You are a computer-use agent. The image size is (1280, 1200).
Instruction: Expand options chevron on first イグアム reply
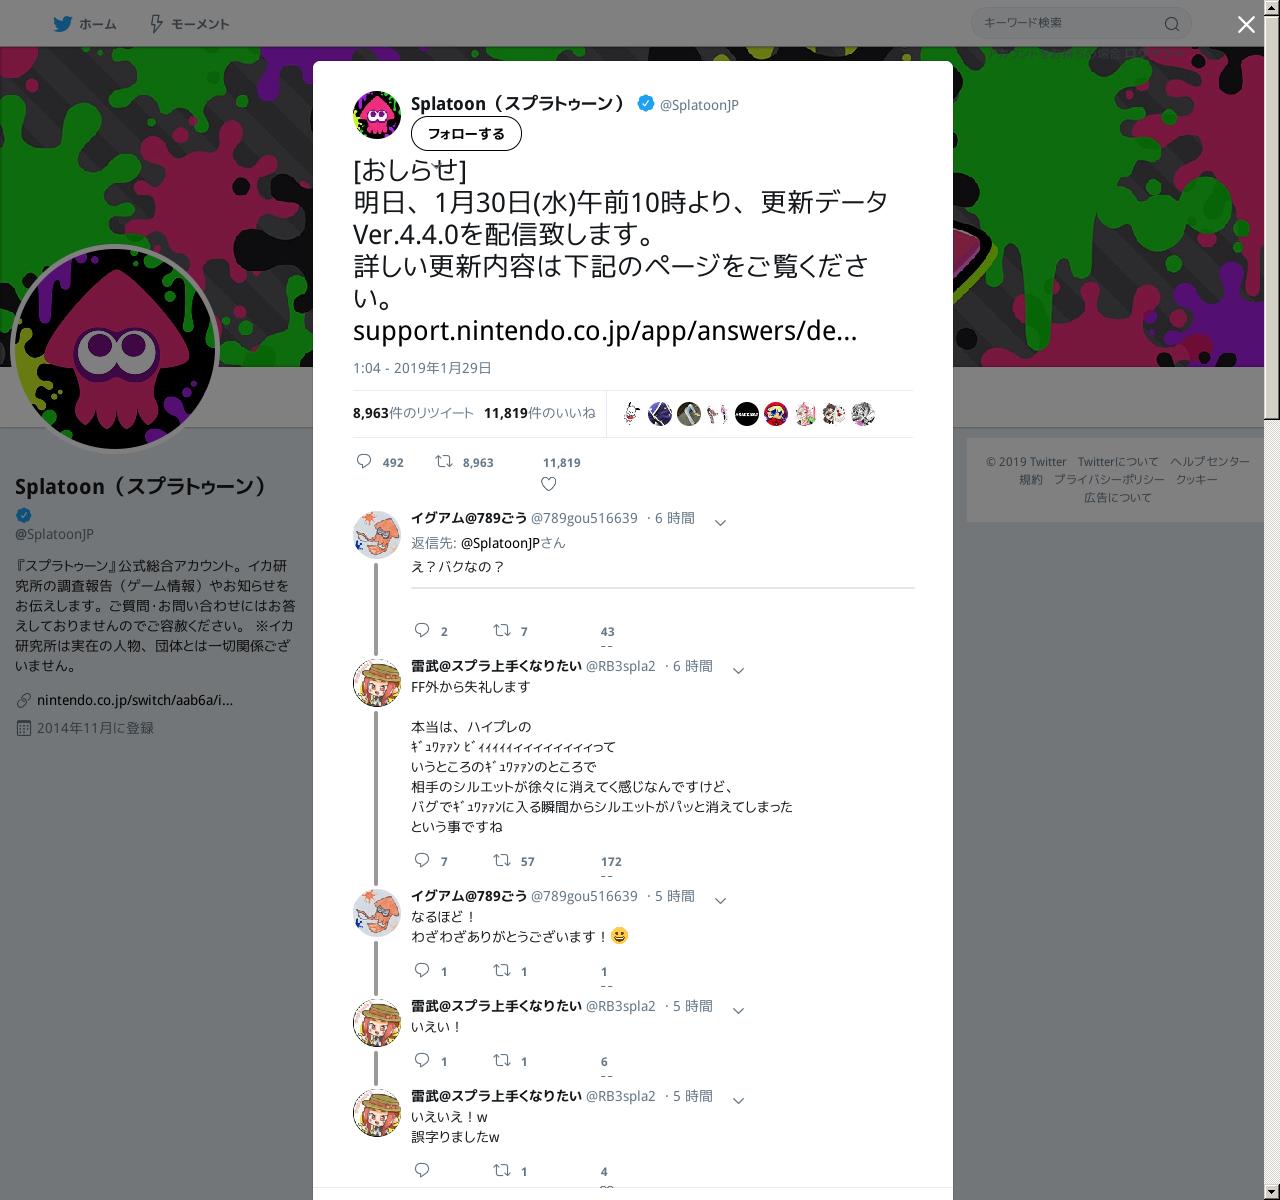pos(720,522)
